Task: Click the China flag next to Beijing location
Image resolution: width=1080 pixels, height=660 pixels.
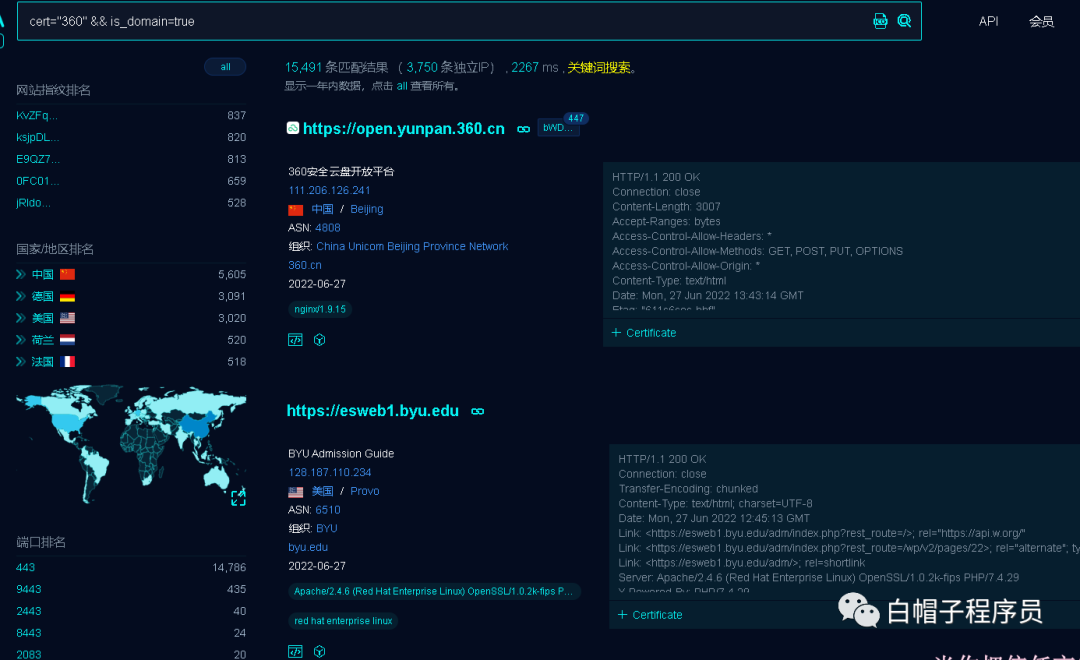Action: pos(295,209)
